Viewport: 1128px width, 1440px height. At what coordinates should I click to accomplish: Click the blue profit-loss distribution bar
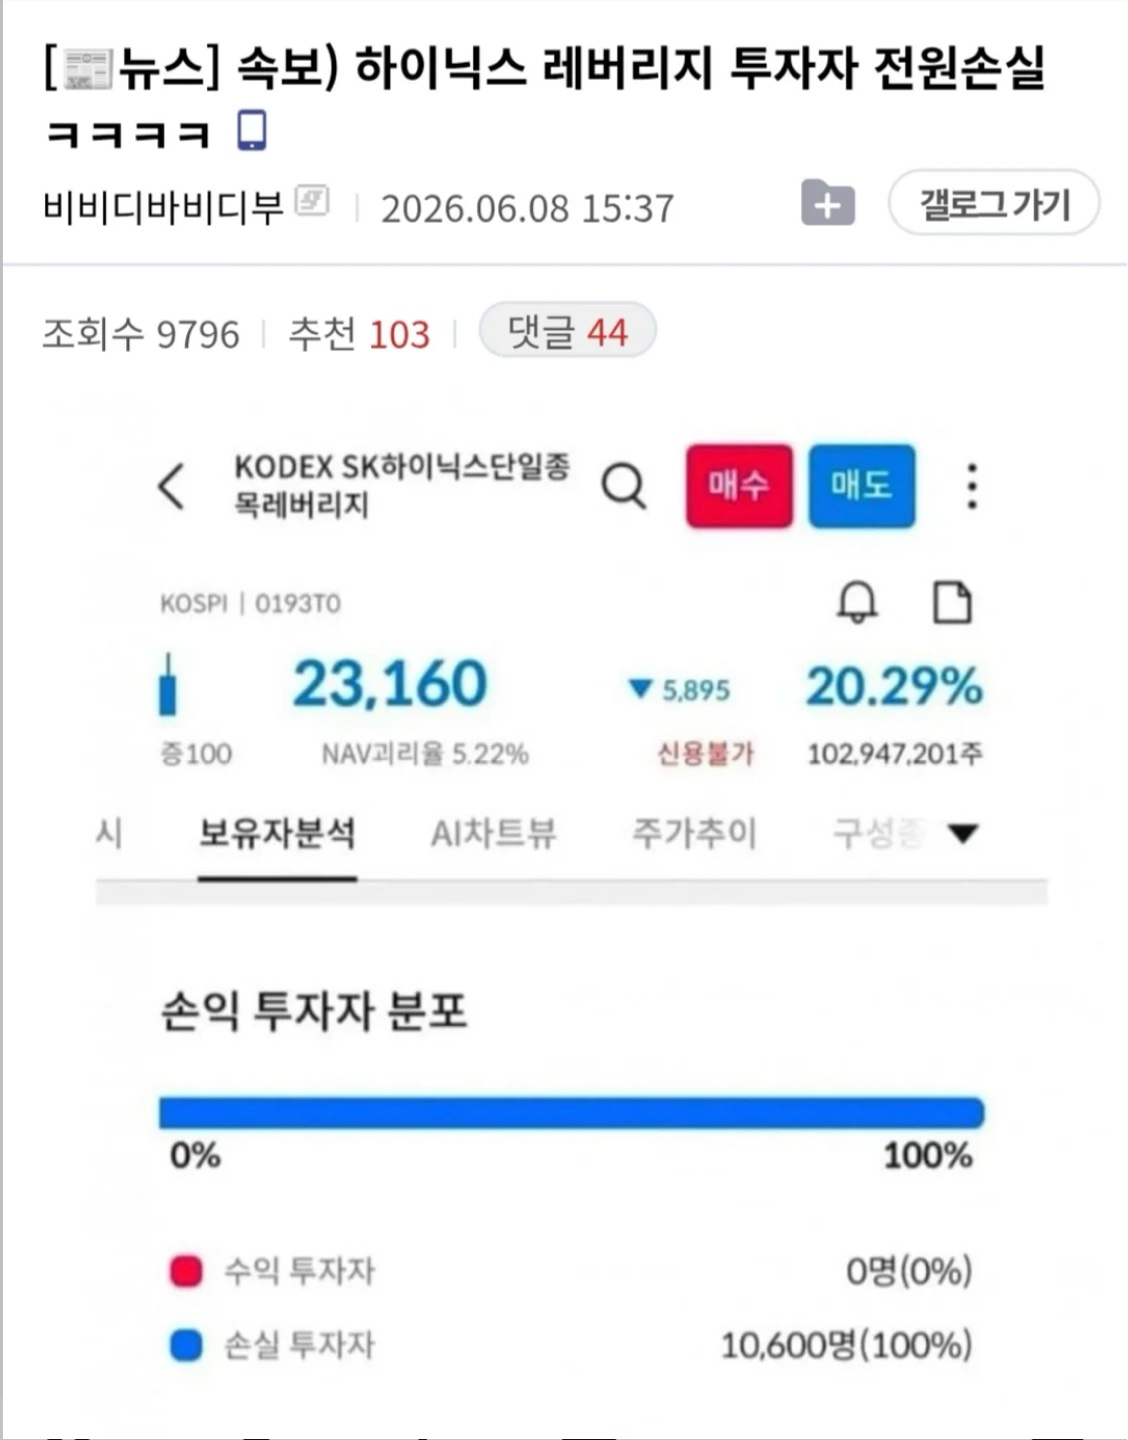coord(572,1113)
